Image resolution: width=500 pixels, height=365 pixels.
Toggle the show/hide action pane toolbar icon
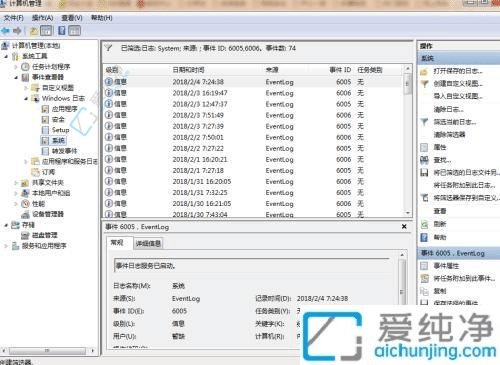point(74,31)
